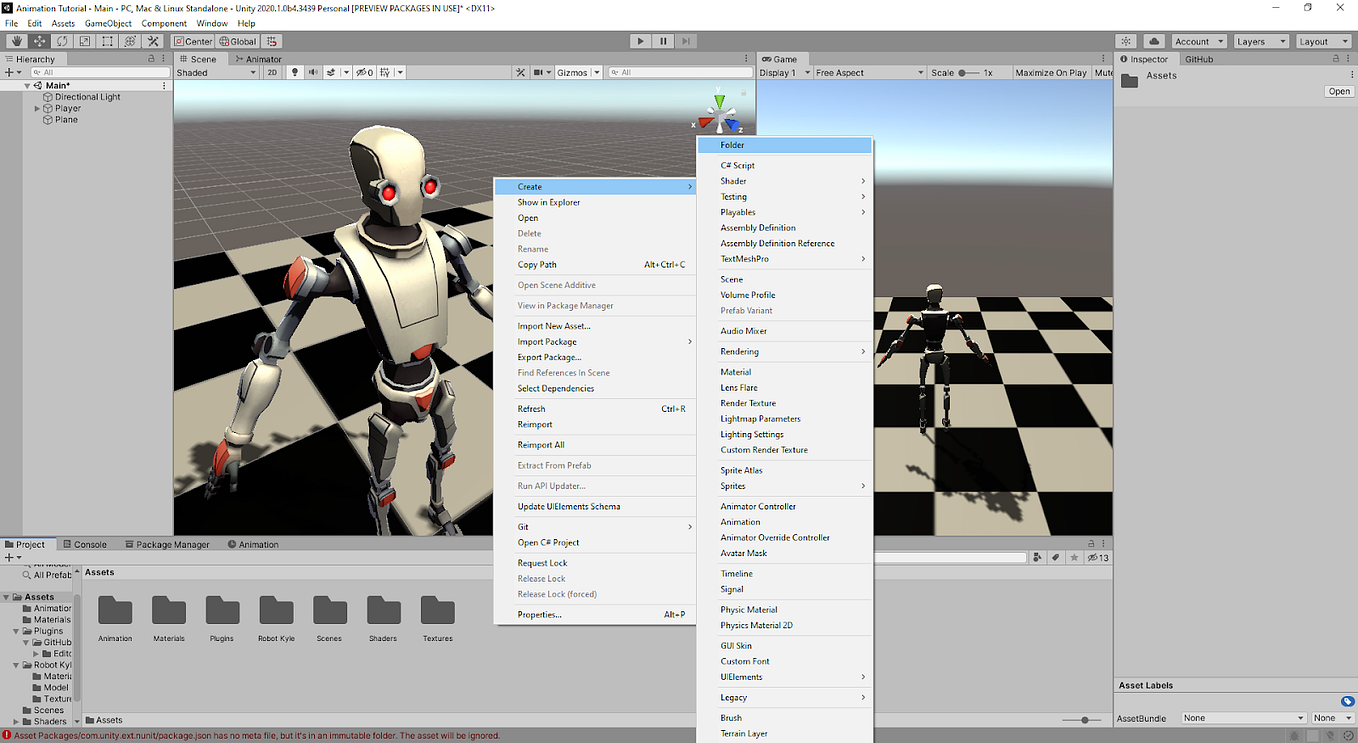Viewport: 1358px width, 743px height.
Task: Switch to the Animator tab
Action: [x=258, y=58]
